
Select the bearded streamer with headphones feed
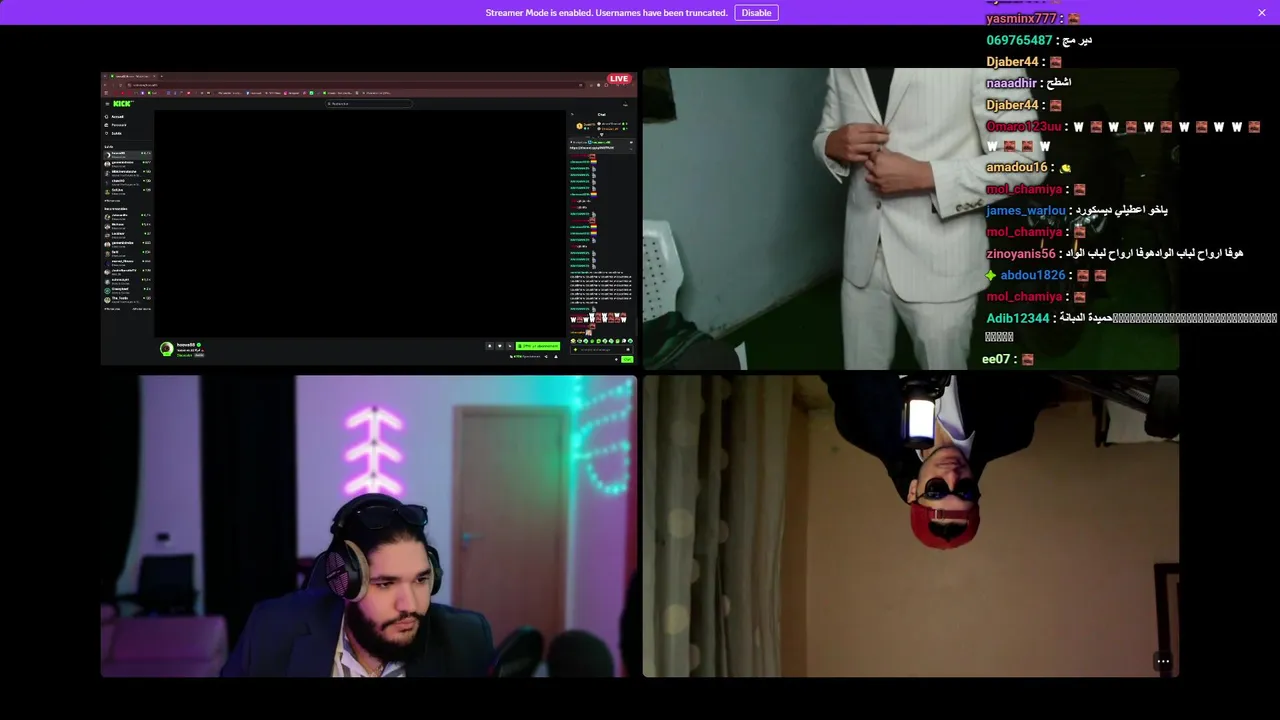tap(368, 526)
